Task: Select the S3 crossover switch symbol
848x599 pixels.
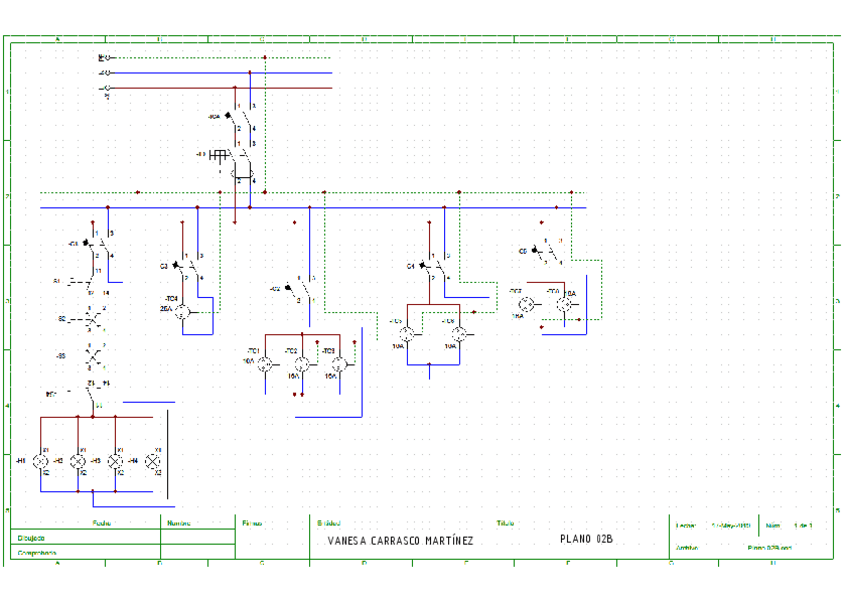Action: [92, 357]
